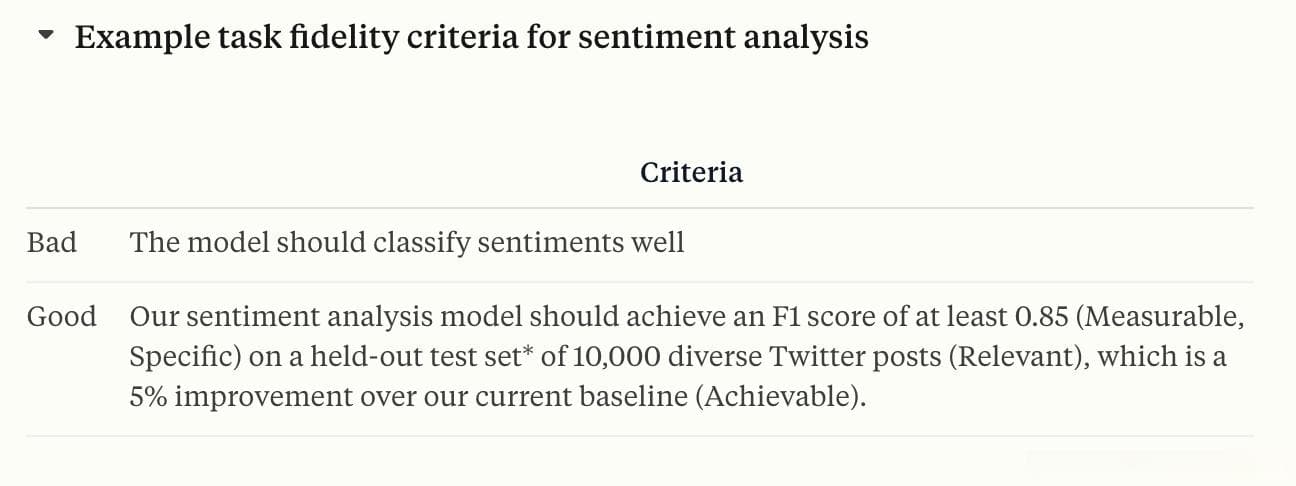Viewport: 1296px width, 486px height.
Task: Select the "Bad" row label
Action: (52, 242)
